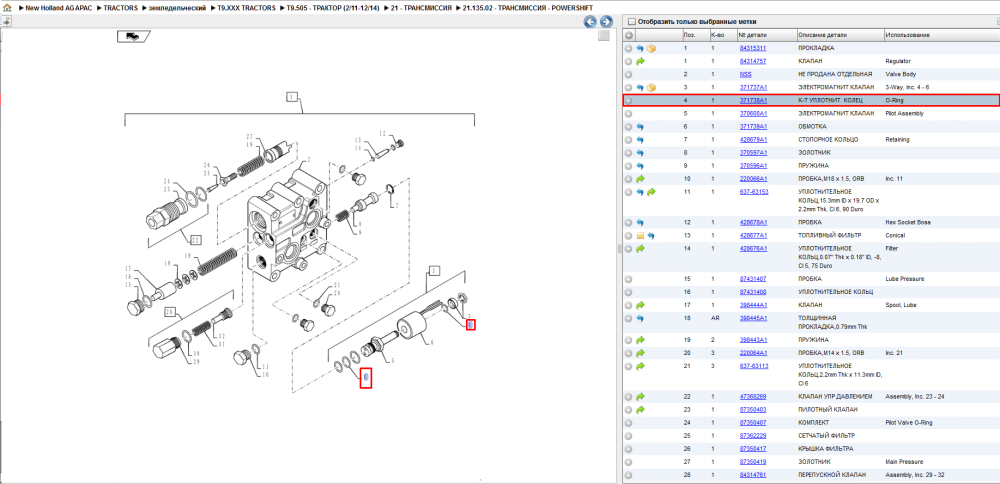
Task: Click the green arrow icon on row 220066A1
Action: (640, 179)
